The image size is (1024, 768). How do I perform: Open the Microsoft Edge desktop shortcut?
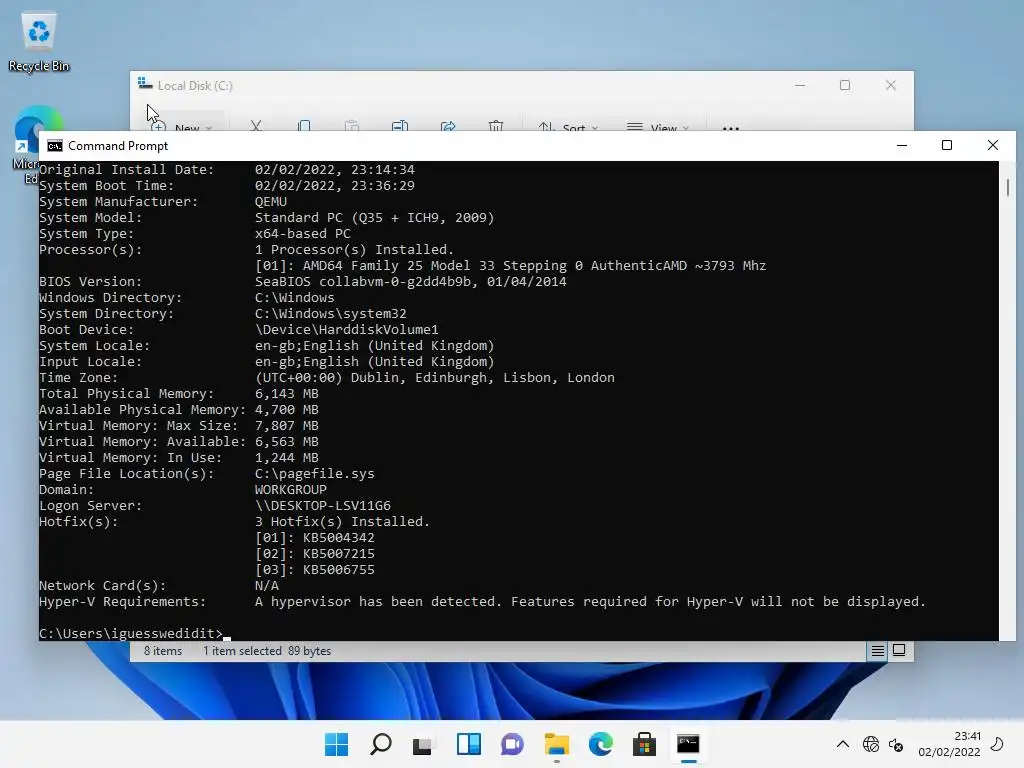(29, 145)
